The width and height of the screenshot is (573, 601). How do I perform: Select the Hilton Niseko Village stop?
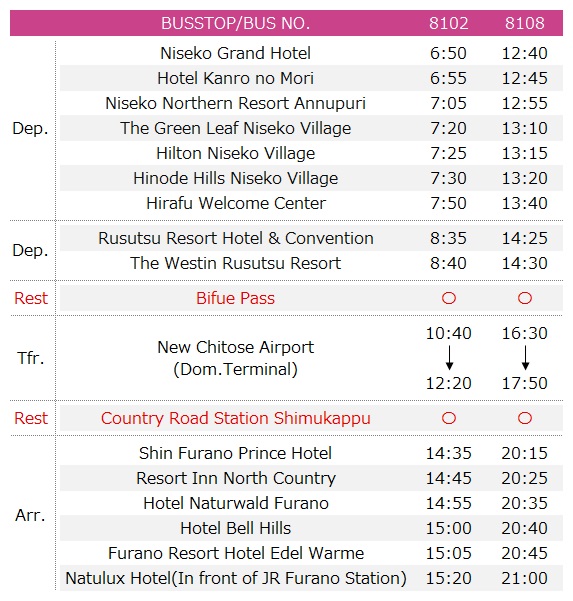235,153
